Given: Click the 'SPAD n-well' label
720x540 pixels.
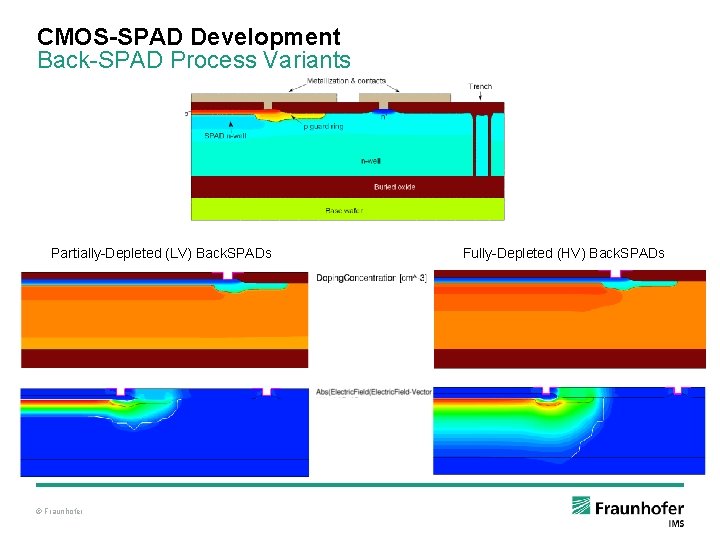Looking at the screenshot, I should (x=225, y=136).
